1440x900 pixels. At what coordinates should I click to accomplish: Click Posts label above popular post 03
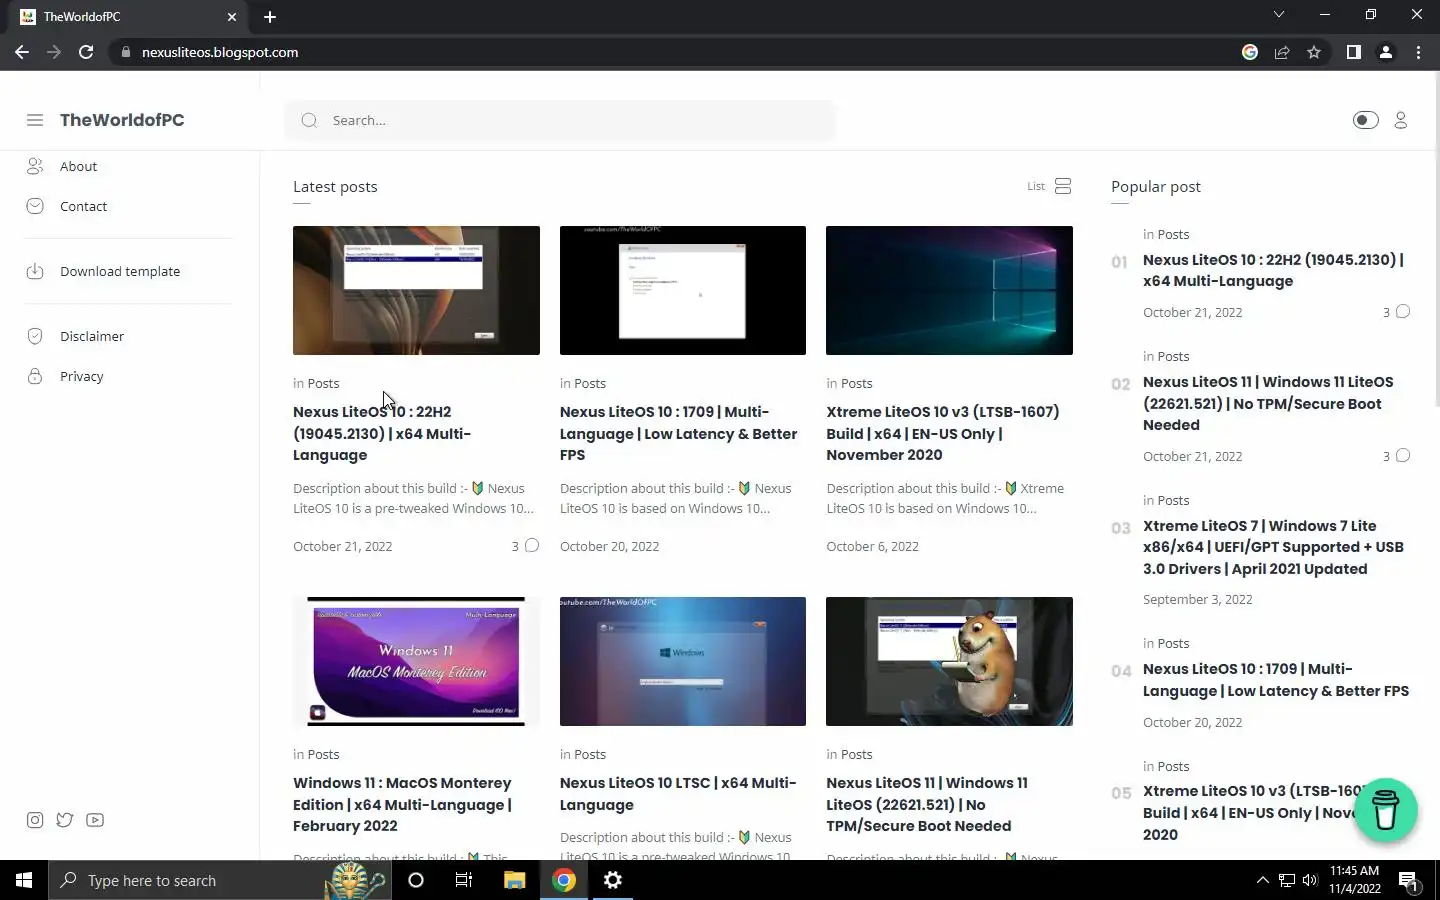click(1173, 500)
